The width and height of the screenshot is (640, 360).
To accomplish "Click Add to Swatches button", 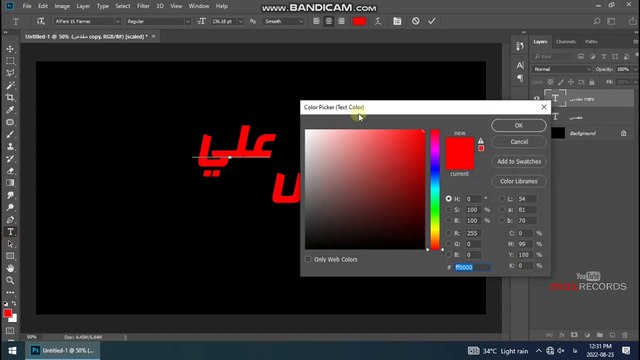I will [519, 161].
